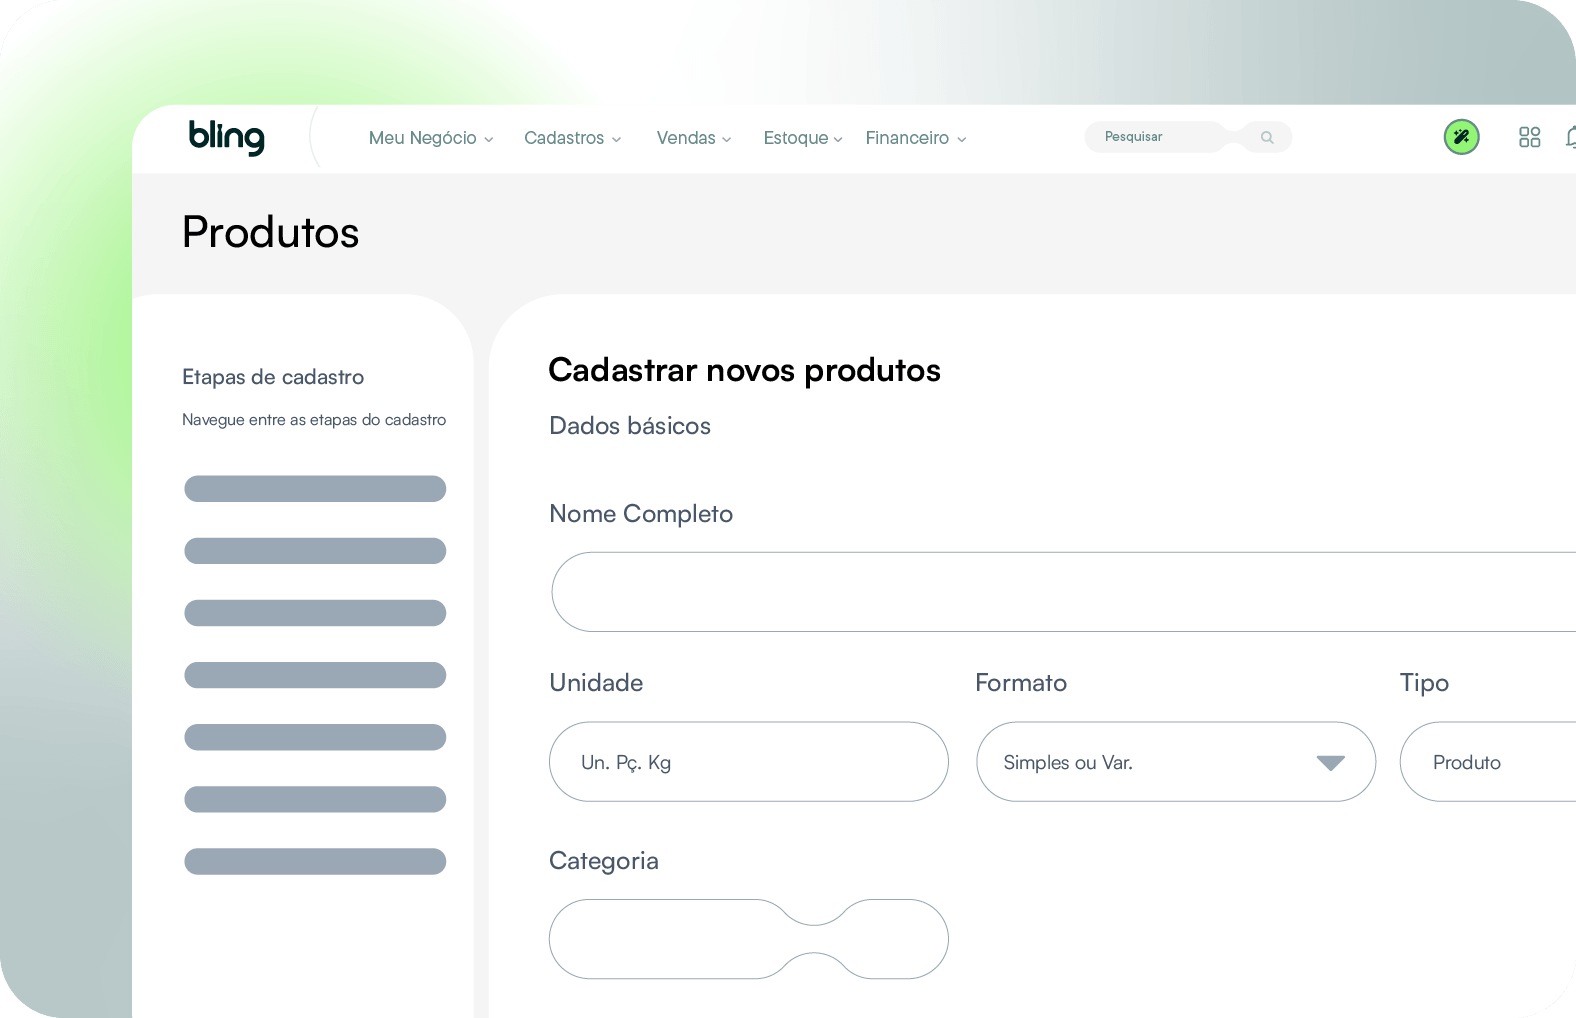Click the Cadastrar novos produtos heading

coord(744,370)
